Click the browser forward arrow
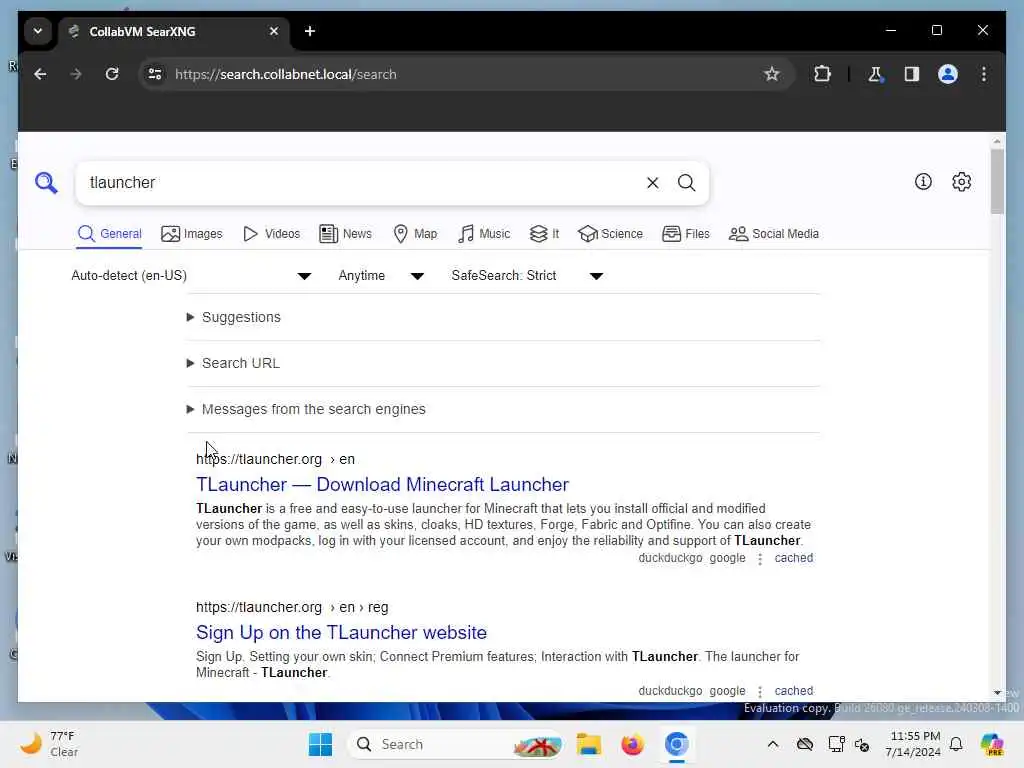The image size is (1024, 768). pyautogui.click(x=76, y=74)
